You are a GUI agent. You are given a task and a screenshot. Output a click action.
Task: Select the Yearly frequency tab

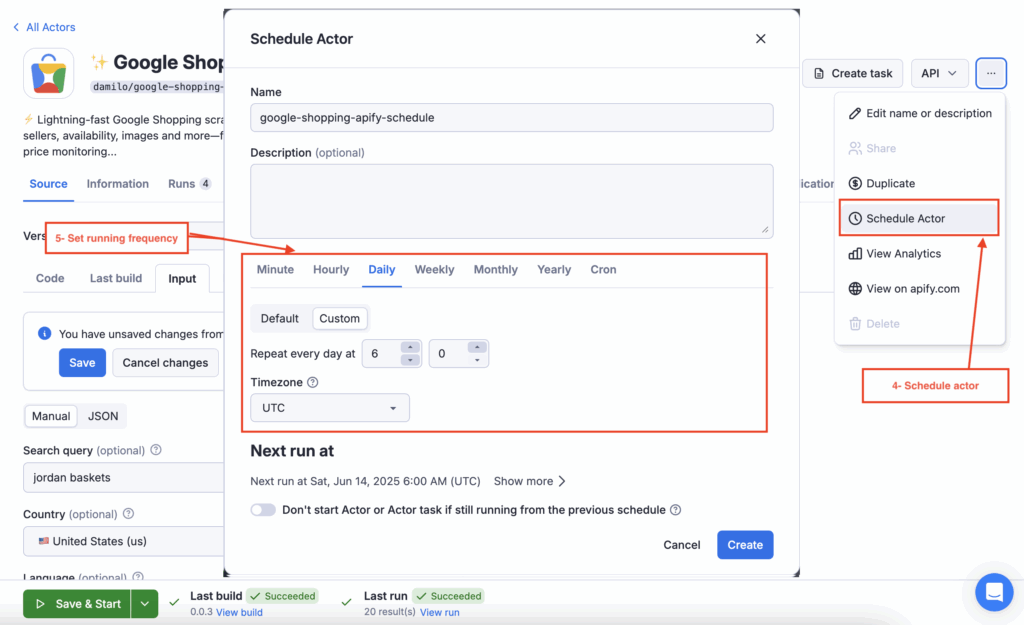(554, 269)
